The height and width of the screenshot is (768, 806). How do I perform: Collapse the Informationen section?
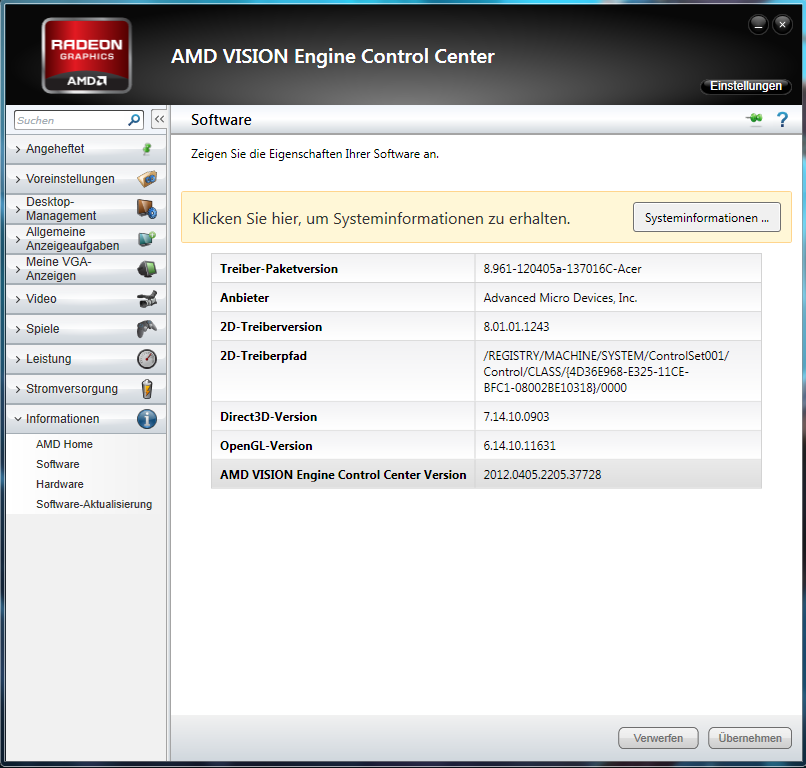[86, 418]
